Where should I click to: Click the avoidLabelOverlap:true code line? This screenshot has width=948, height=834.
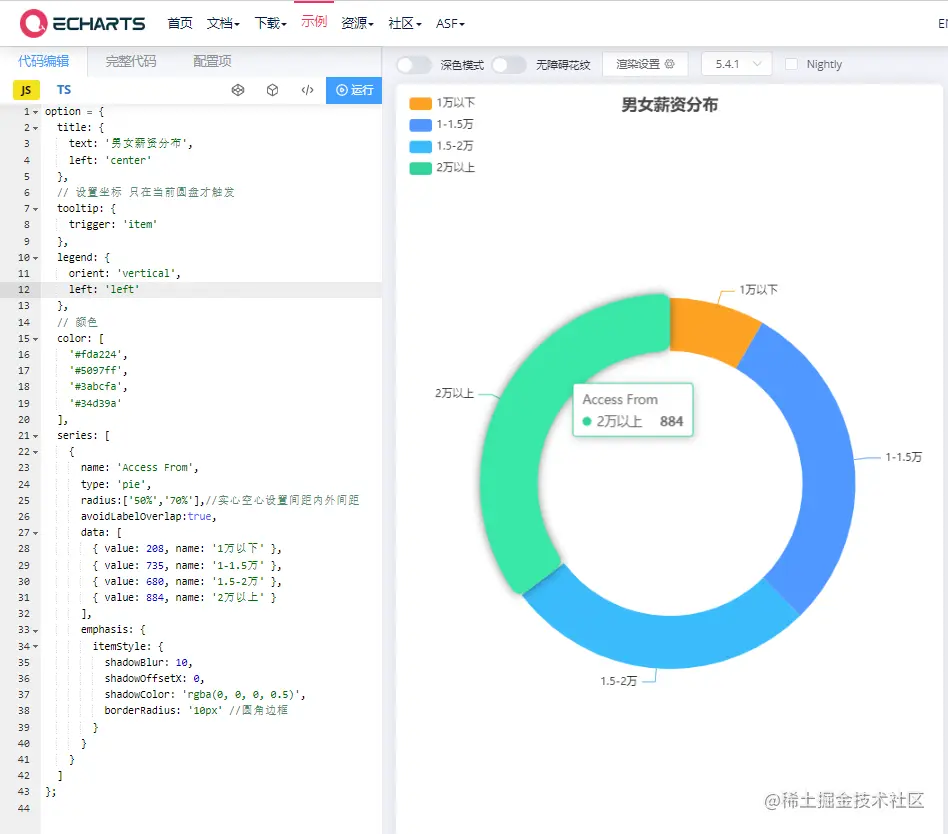click(x=149, y=516)
